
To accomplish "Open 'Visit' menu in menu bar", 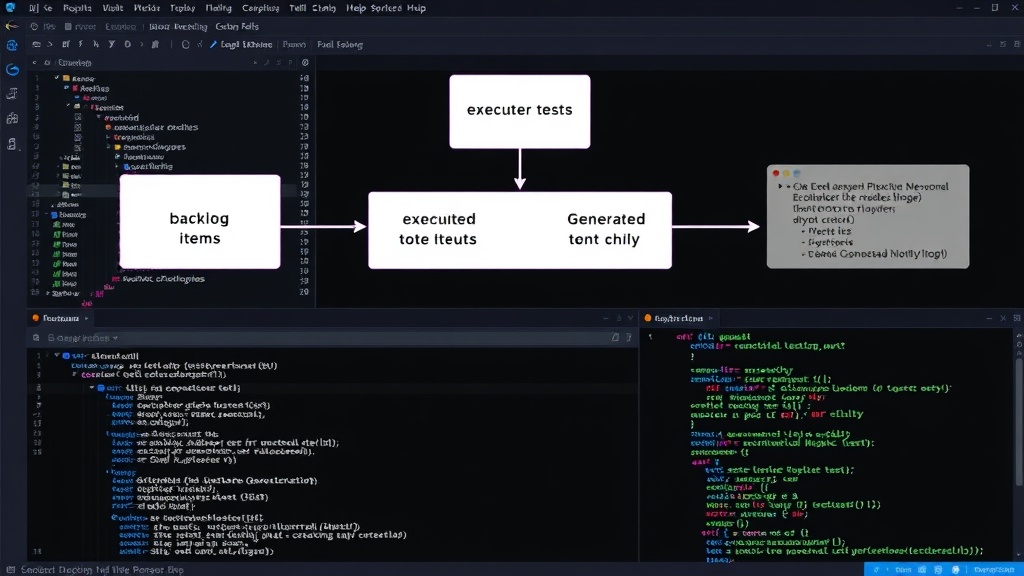I will click(x=112, y=8).
